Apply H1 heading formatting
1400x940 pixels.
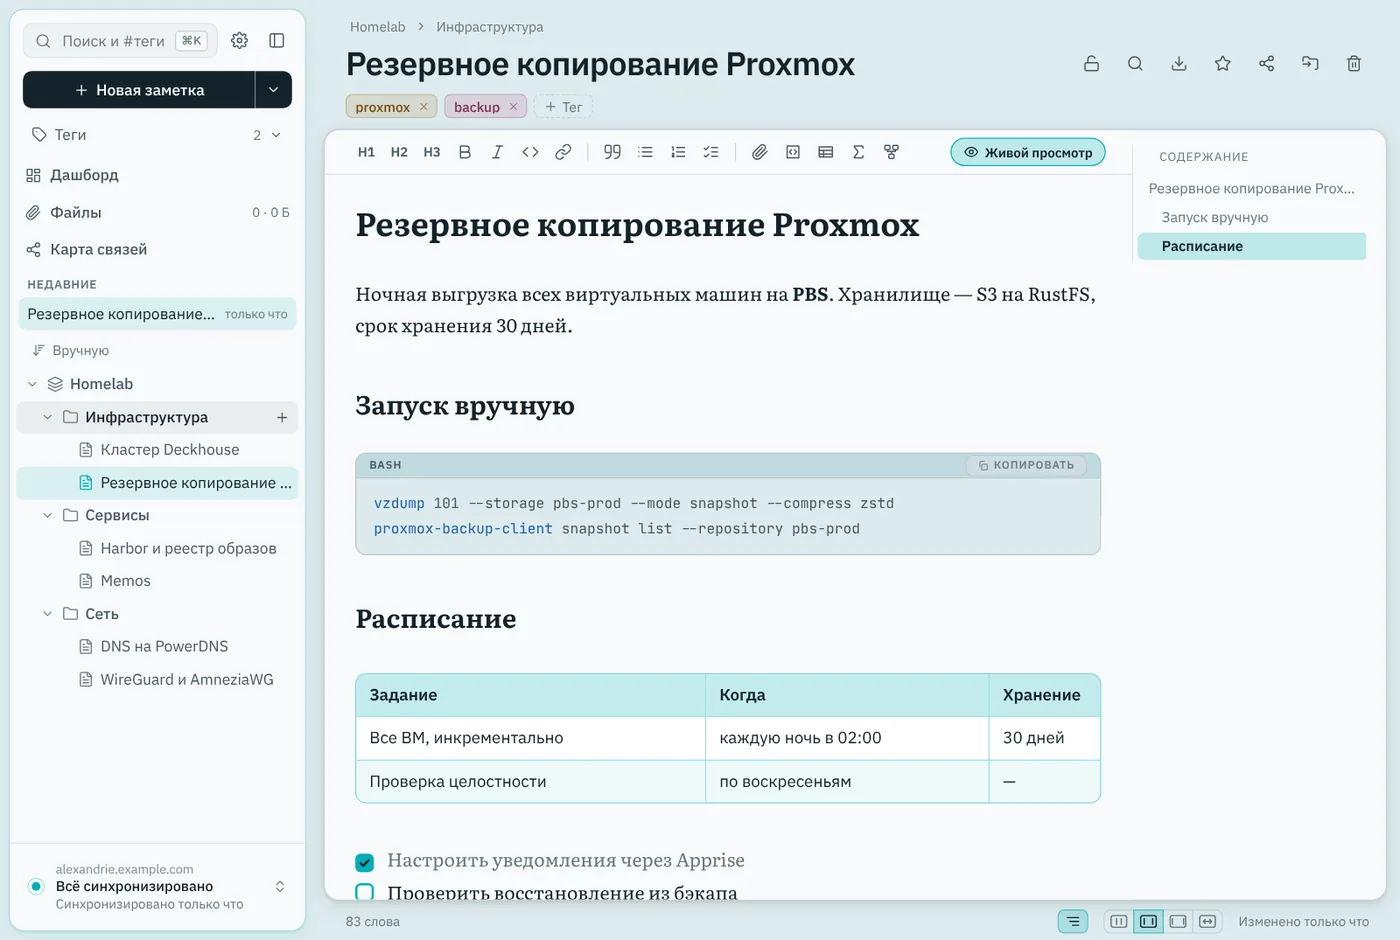366,152
